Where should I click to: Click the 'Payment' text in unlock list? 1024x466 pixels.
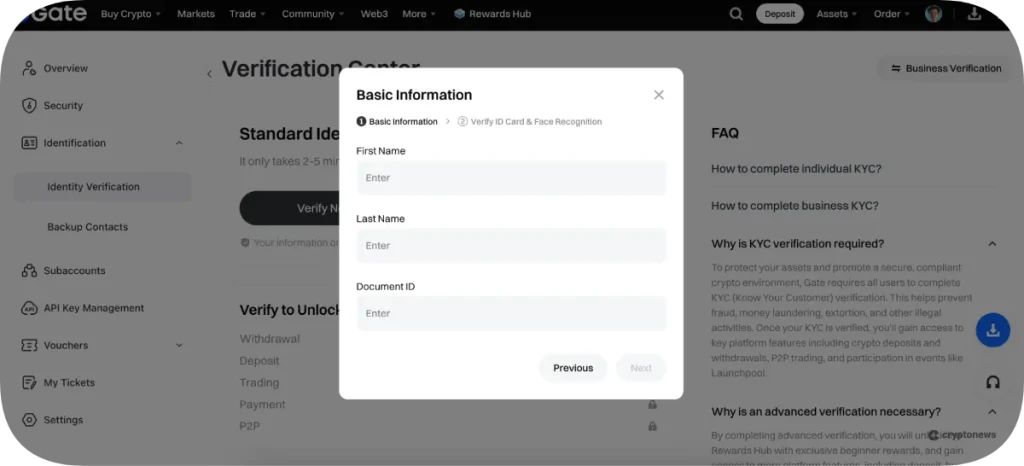click(x=263, y=405)
